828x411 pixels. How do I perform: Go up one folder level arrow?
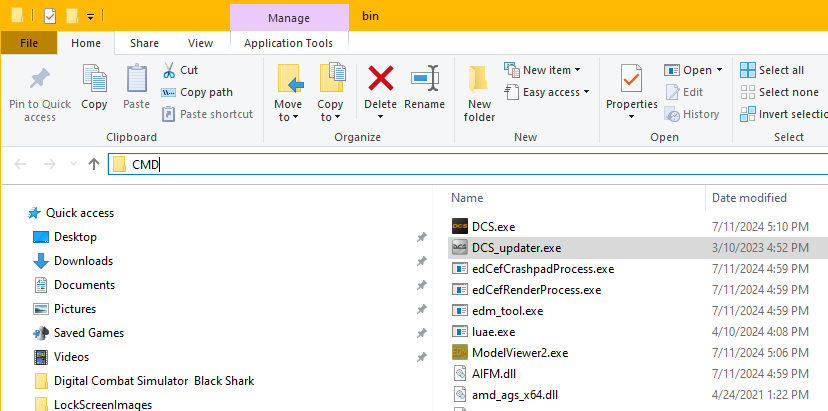(94, 164)
